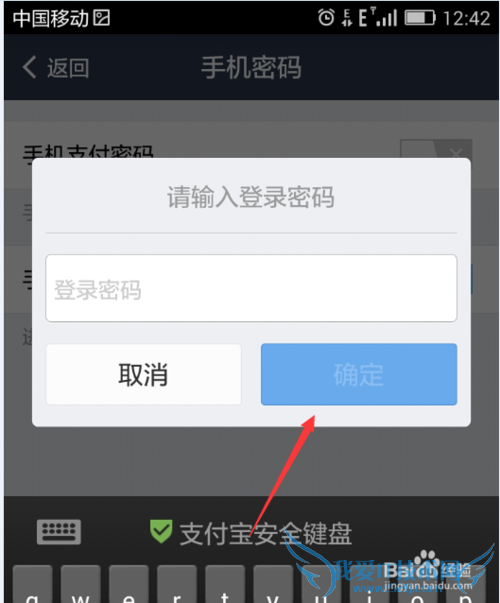This screenshot has height=603, width=500.
Task: Tap the w key on keyboard
Action: (80, 584)
